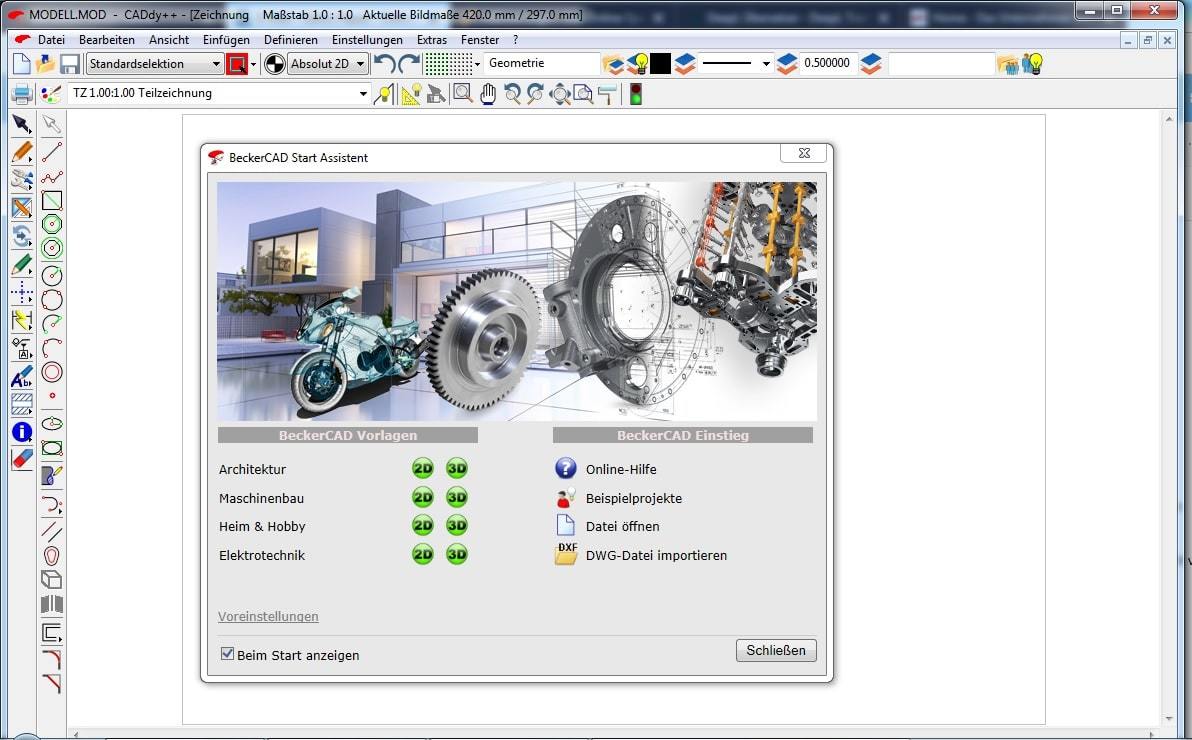Open the Absolut 2D coordinate dropdown
Screen dimensions: 1192x740
click(360, 64)
